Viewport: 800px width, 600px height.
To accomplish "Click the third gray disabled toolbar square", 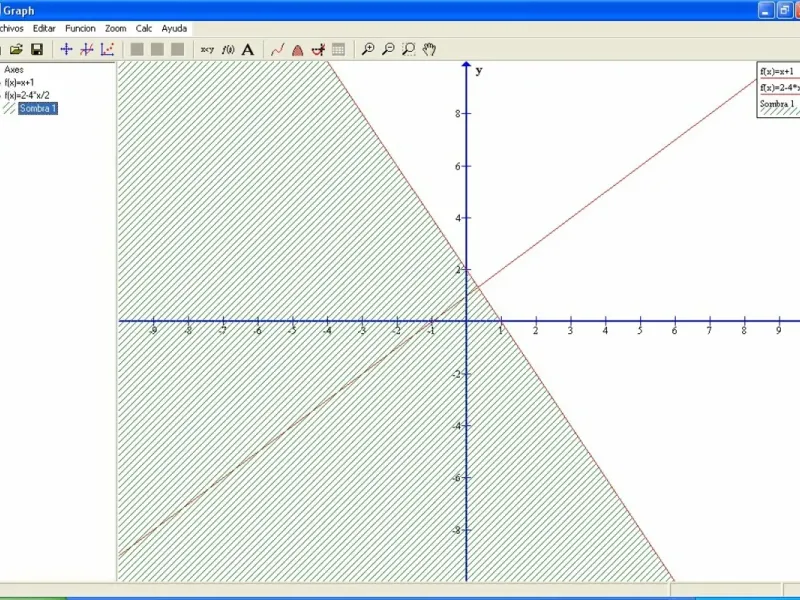I will click(178, 49).
